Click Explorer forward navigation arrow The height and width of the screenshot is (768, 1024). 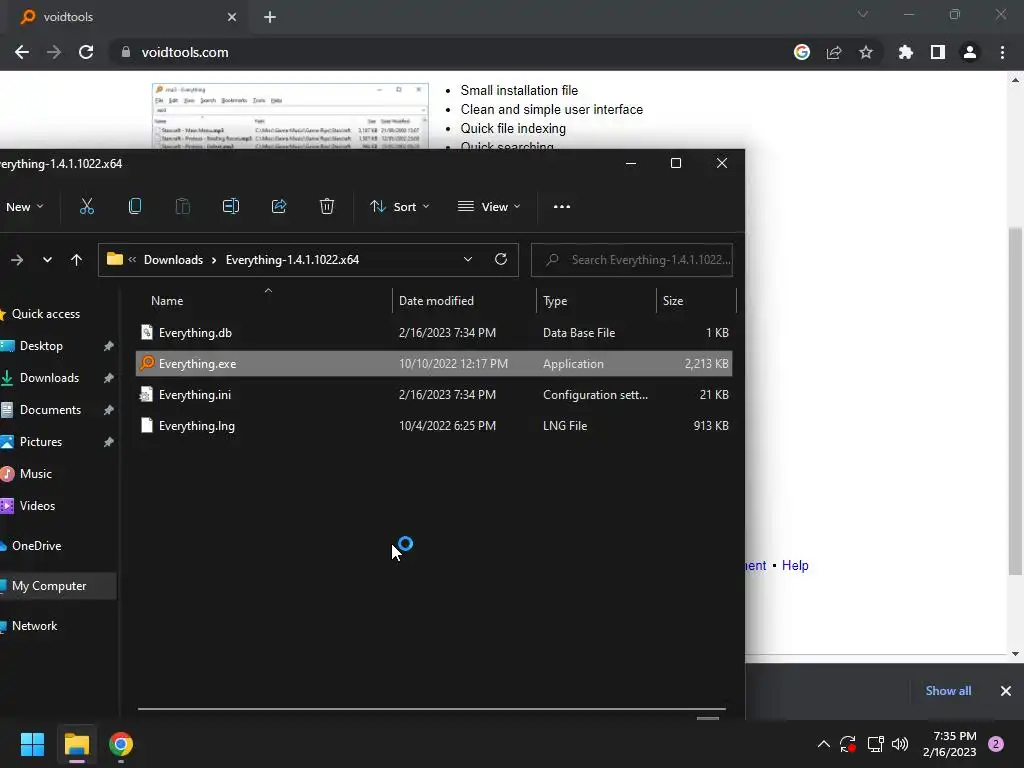click(x=17, y=260)
